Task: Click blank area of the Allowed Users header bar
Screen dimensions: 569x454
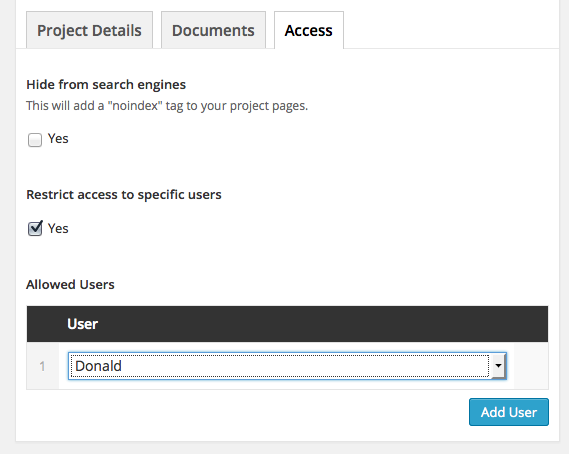Action: [x=323, y=324]
